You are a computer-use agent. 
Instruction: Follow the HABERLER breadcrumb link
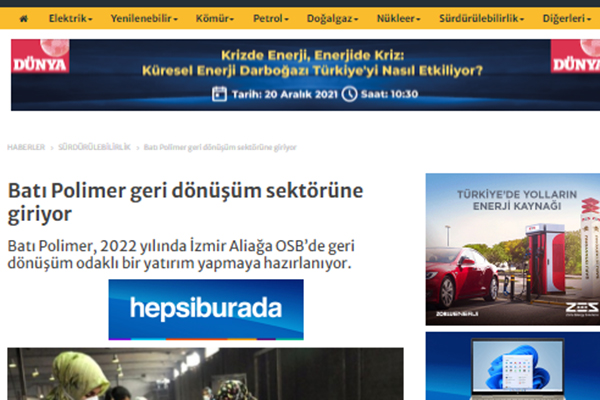click(x=26, y=147)
